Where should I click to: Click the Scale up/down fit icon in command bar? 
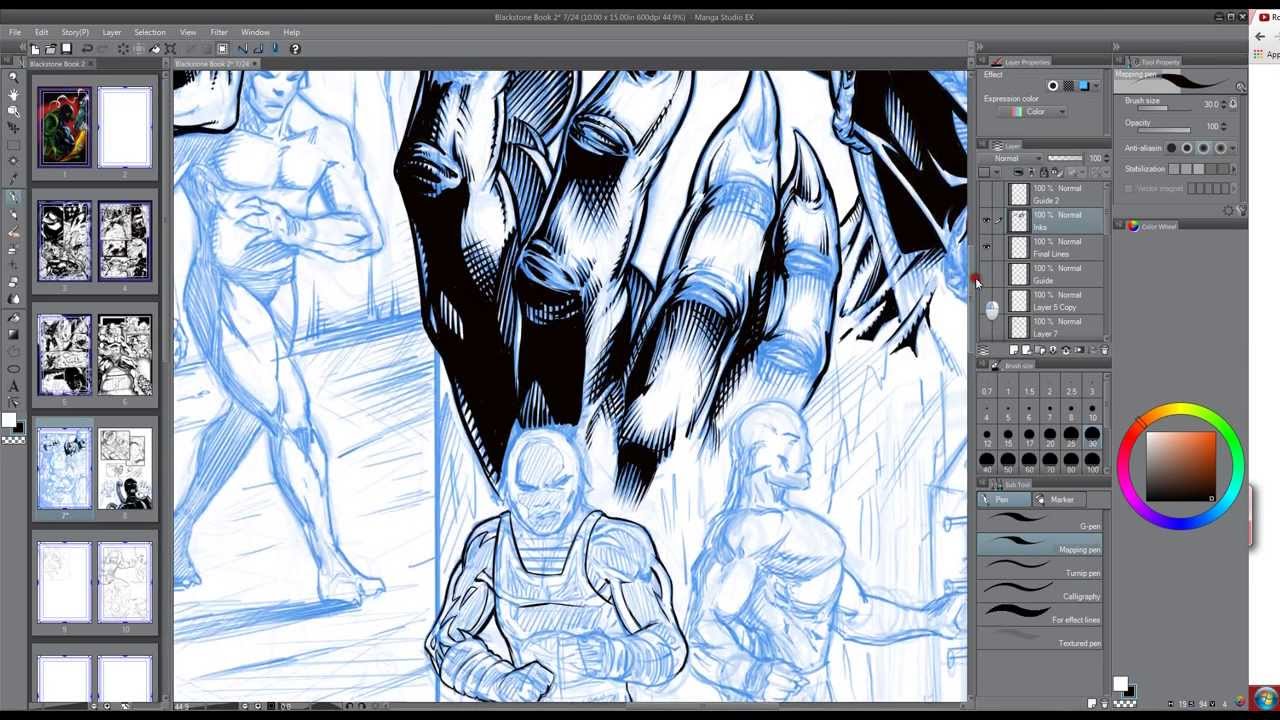(x=170, y=49)
